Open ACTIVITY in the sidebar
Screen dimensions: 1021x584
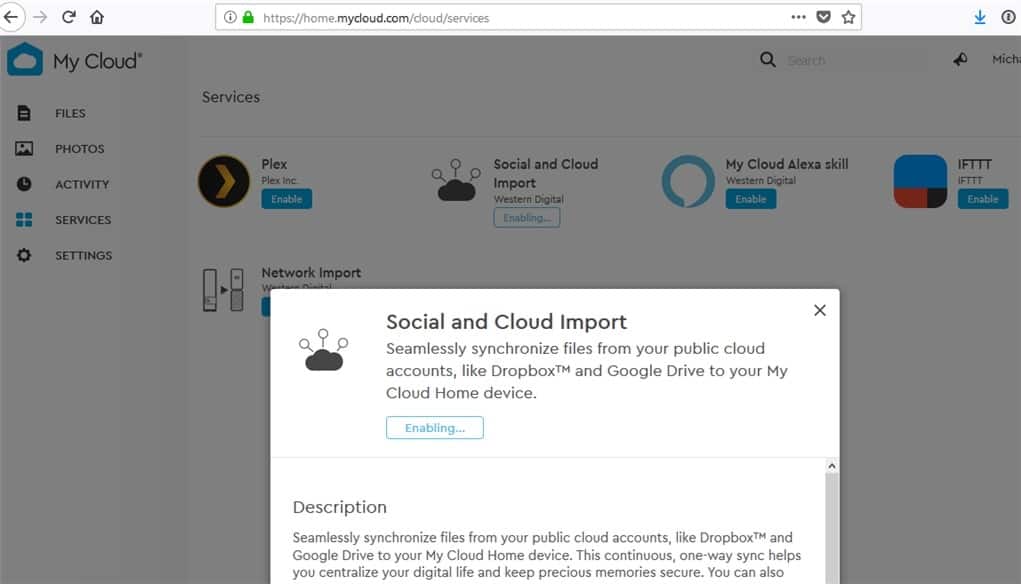(x=82, y=184)
